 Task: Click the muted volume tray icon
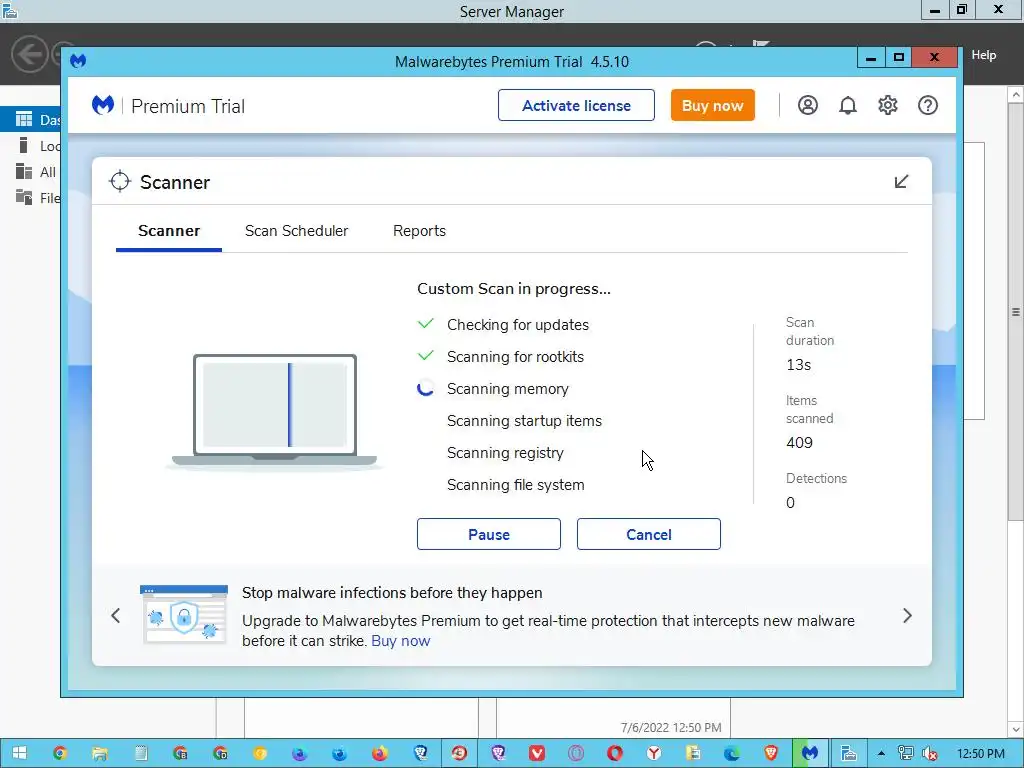point(930,754)
